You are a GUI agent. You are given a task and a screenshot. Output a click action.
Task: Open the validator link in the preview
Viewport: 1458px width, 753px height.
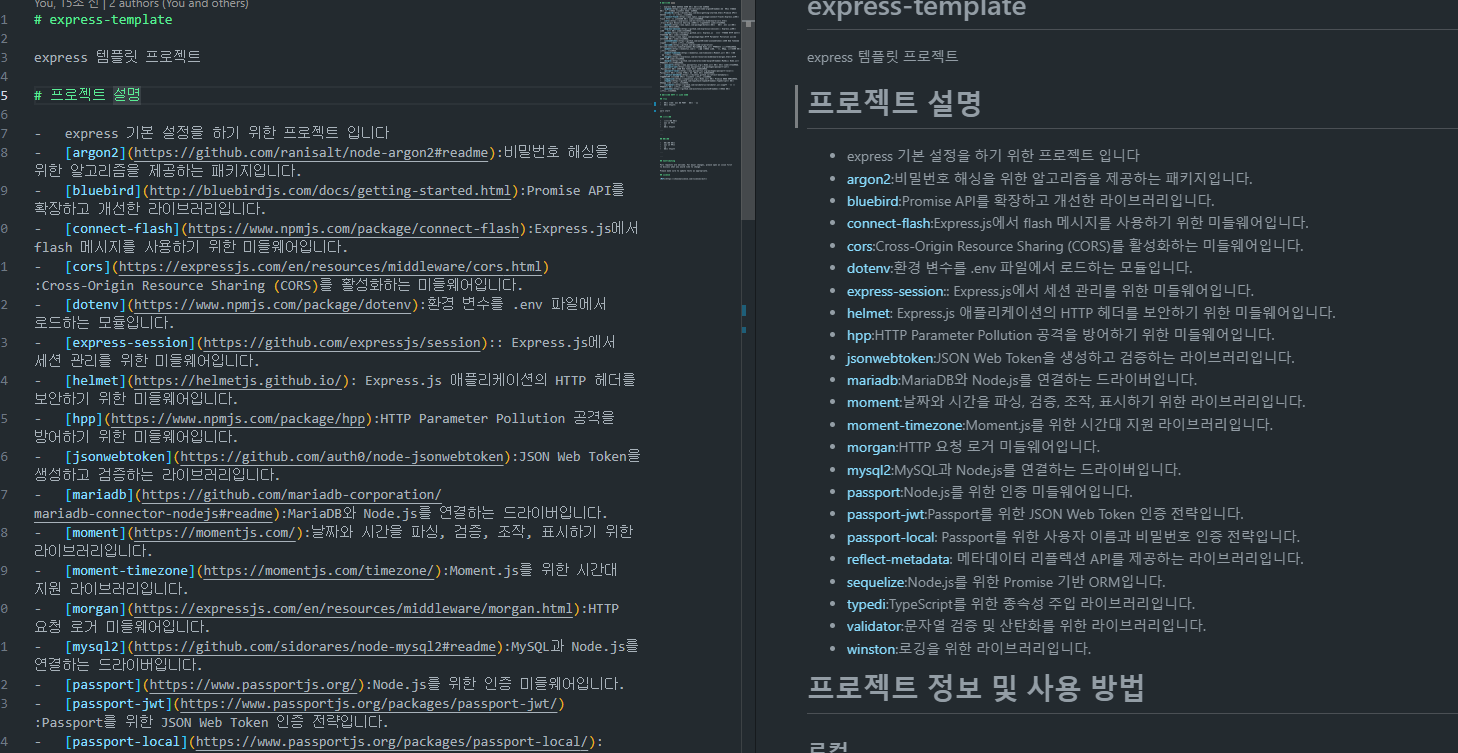pos(874,626)
